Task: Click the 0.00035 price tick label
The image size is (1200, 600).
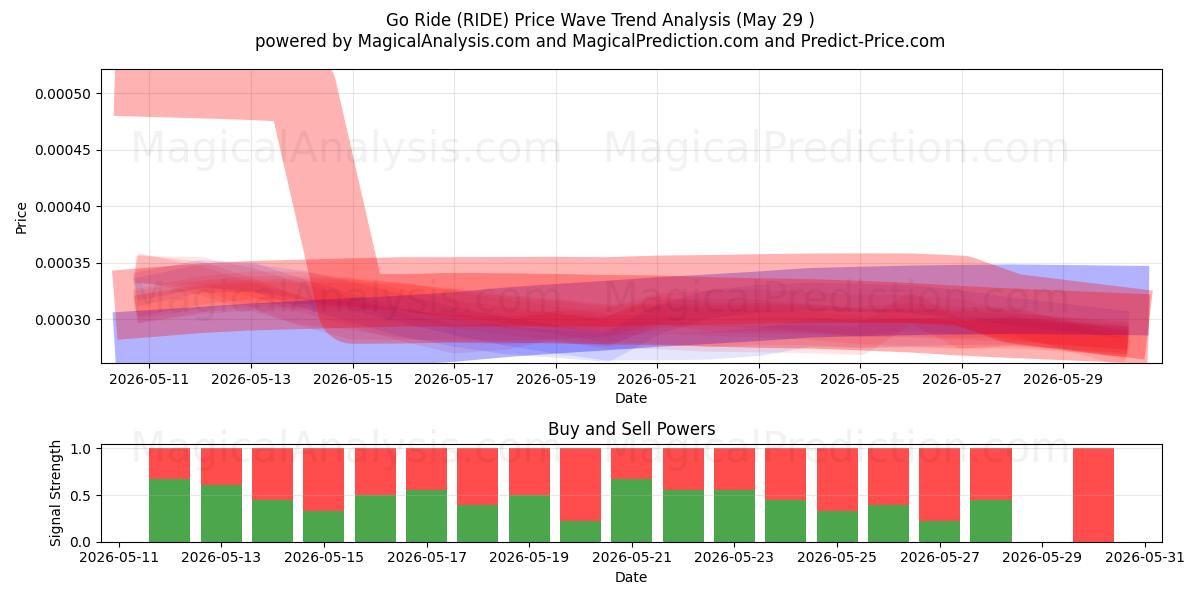Action: coord(62,264)
